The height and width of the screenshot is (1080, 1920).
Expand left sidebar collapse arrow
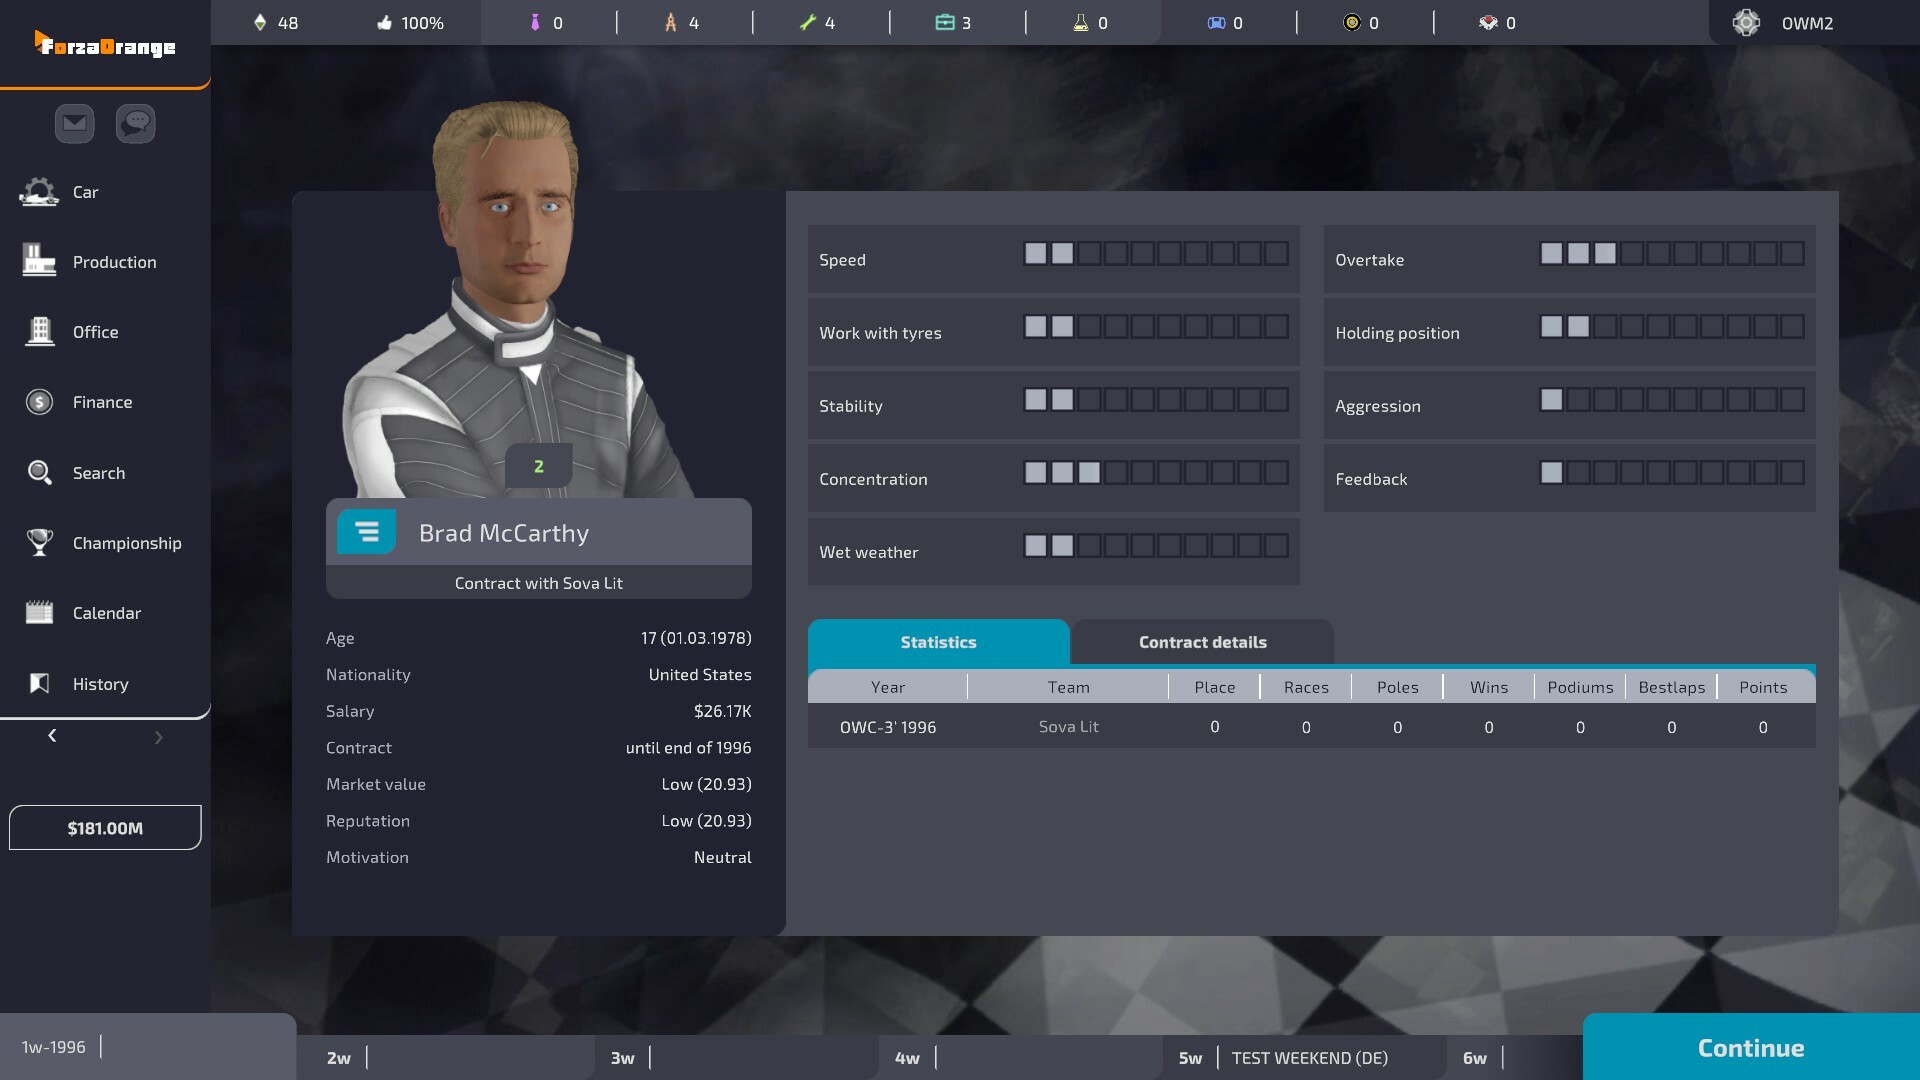(51, 735)
